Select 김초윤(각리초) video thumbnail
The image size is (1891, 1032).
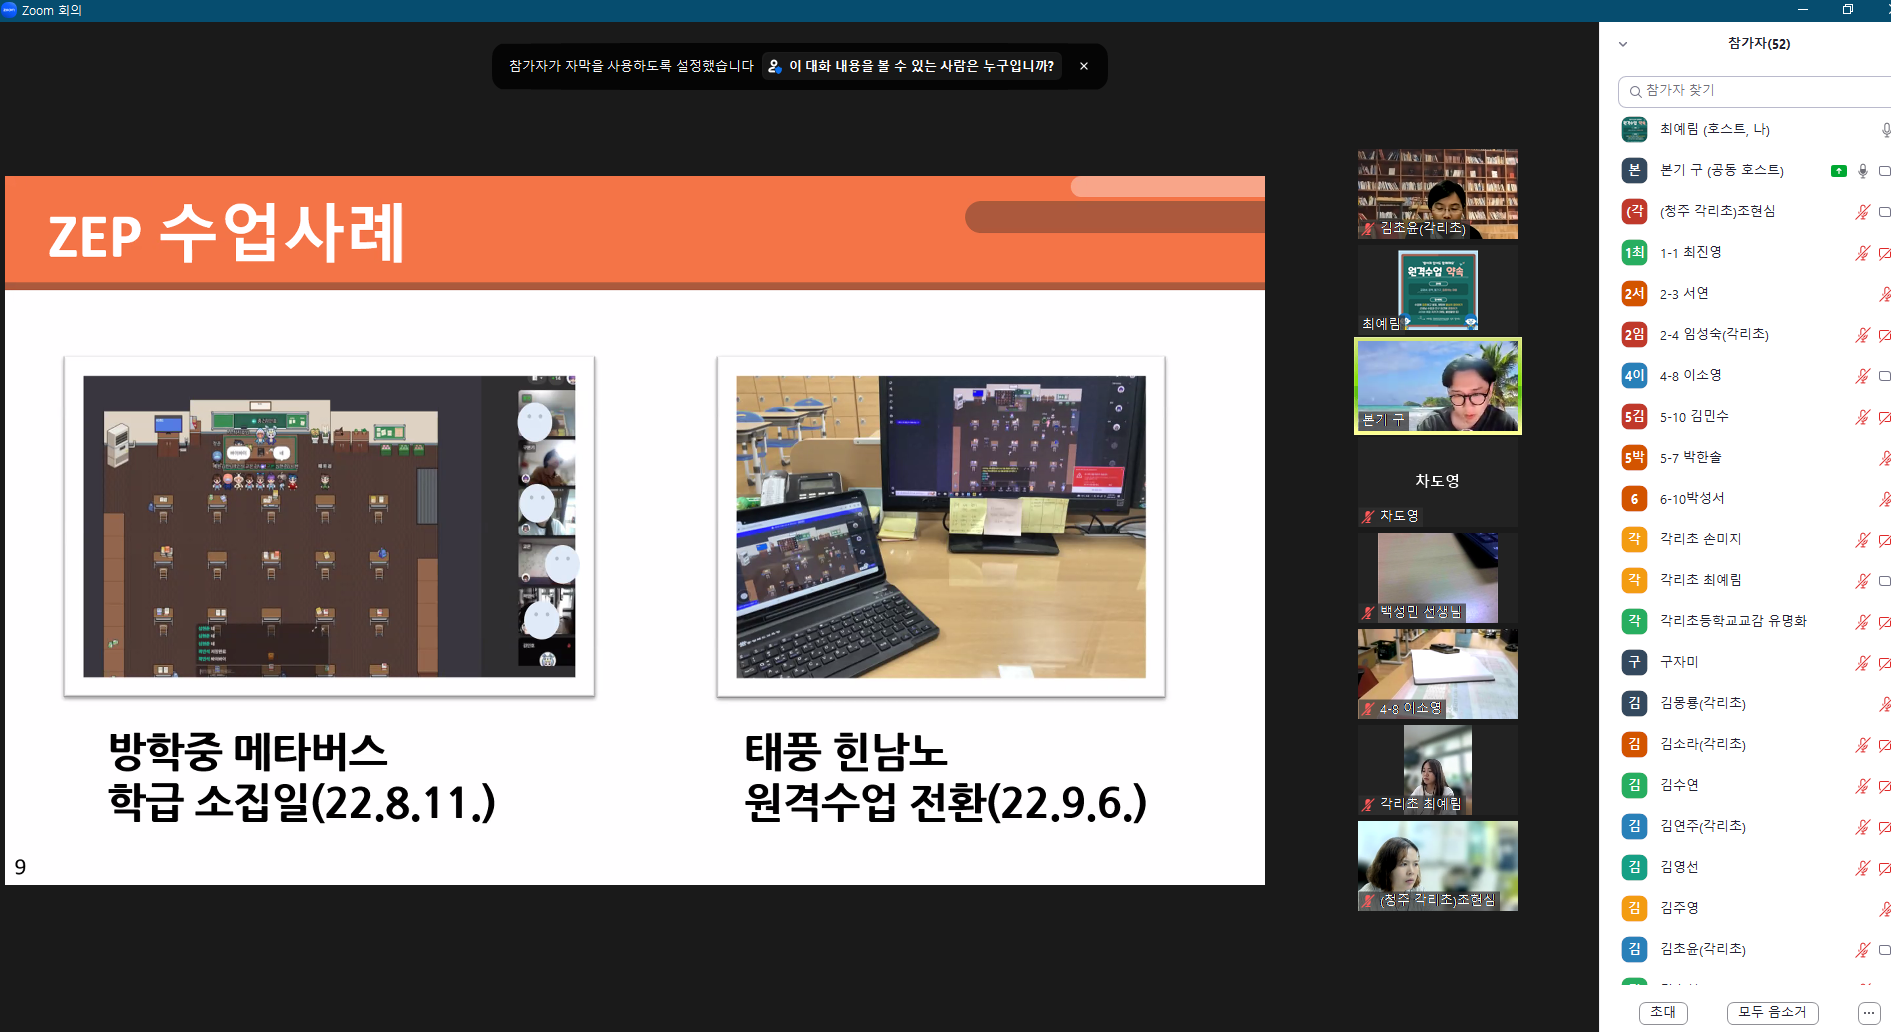tap(1437, 194)
